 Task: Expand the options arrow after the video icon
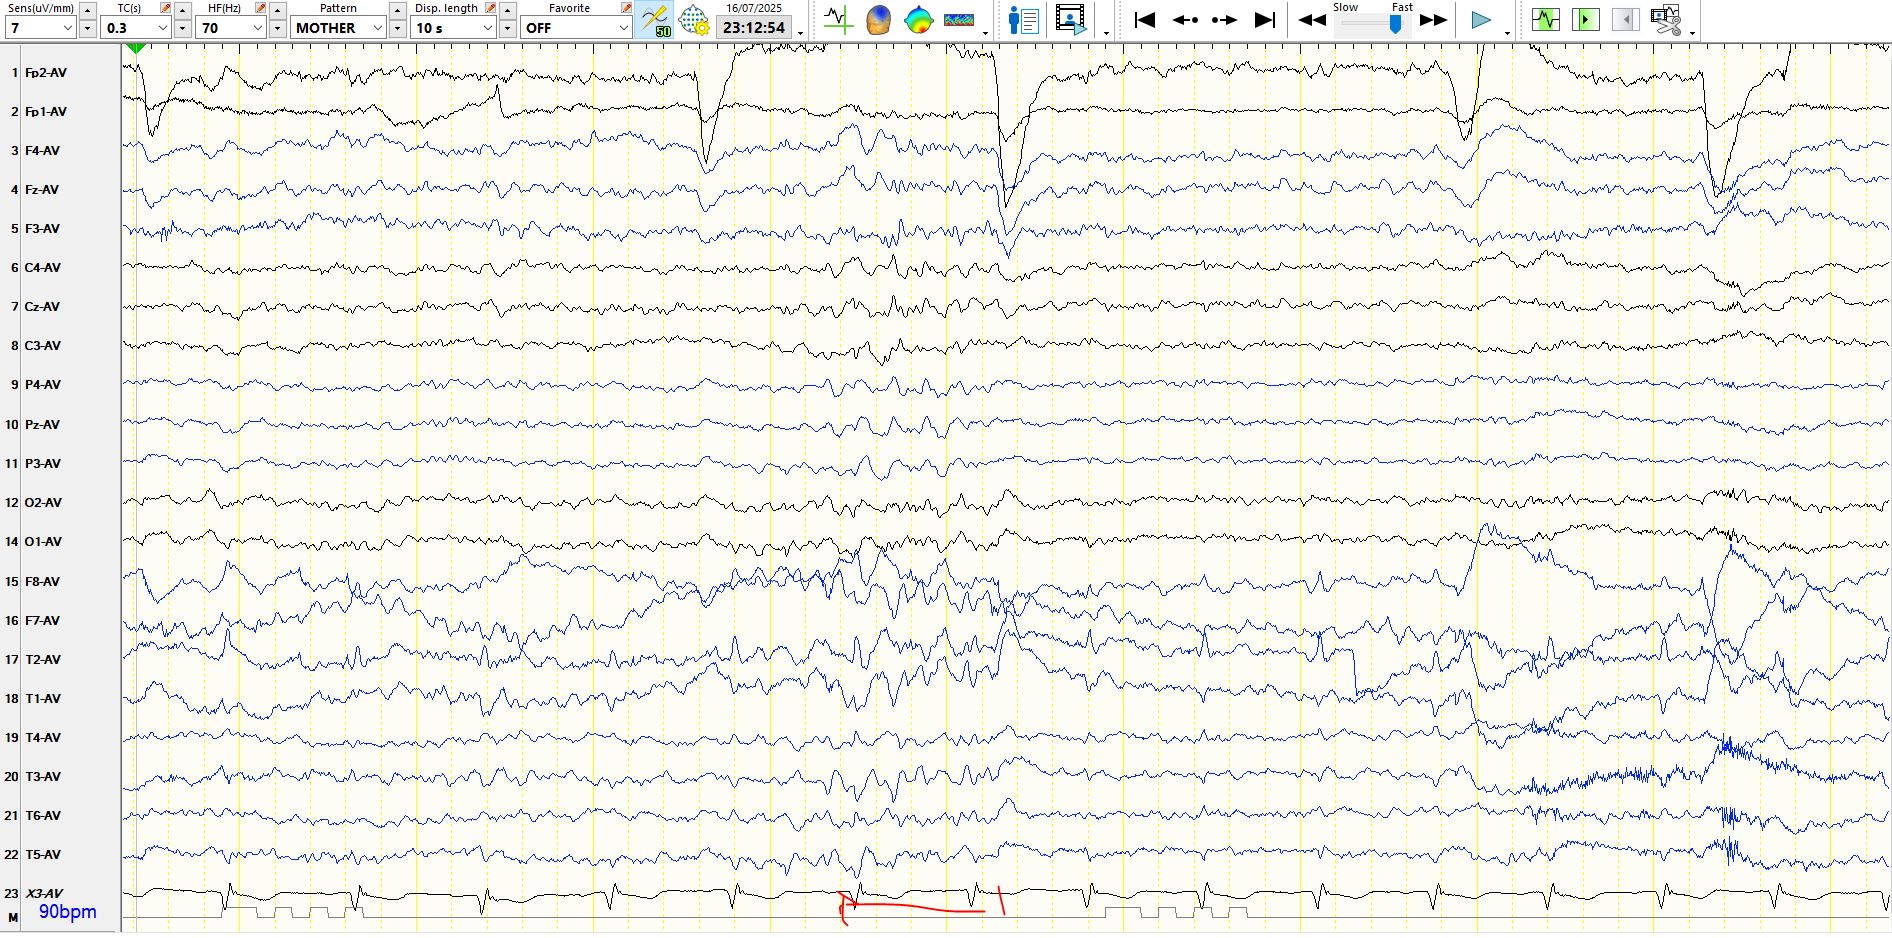pyautogui.click(x=1106, y=32)
